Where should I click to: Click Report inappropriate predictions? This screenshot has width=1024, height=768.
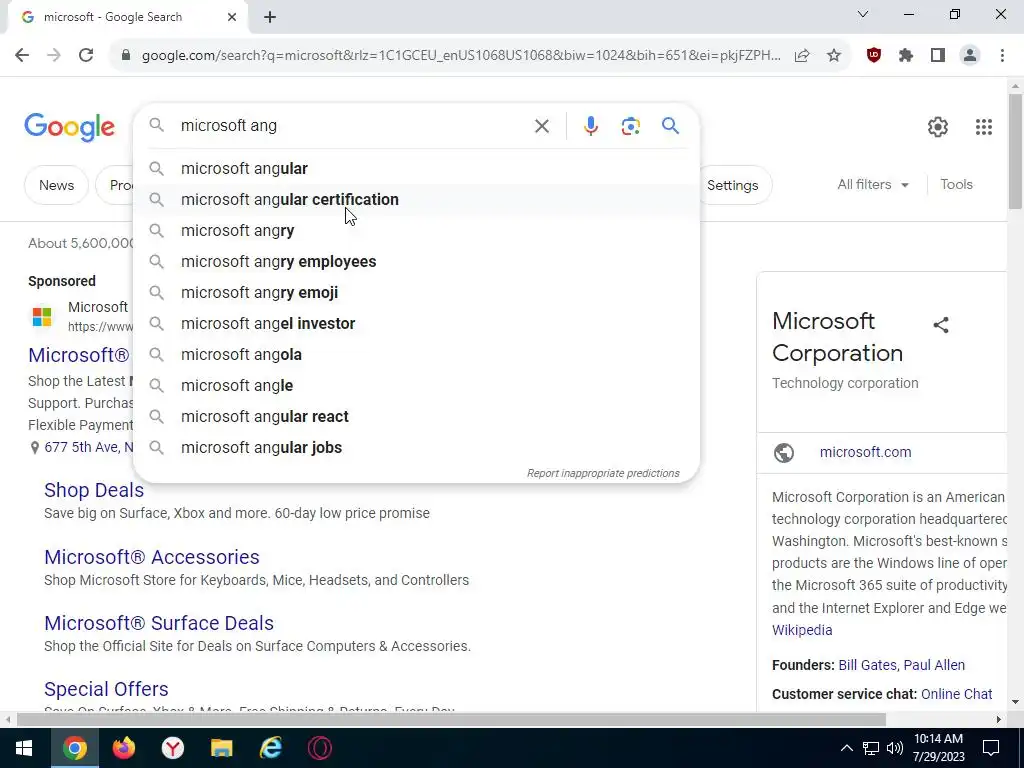(603, 473)
